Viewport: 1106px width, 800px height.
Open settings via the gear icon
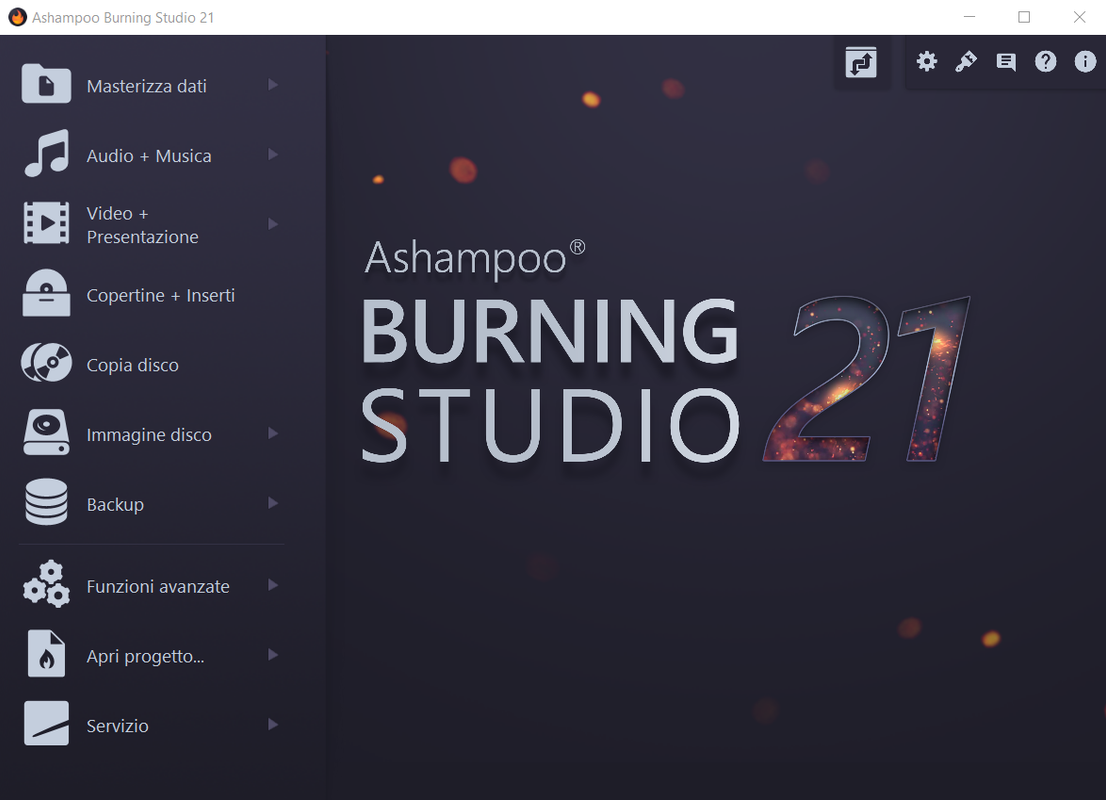click(x=927, y=61)
